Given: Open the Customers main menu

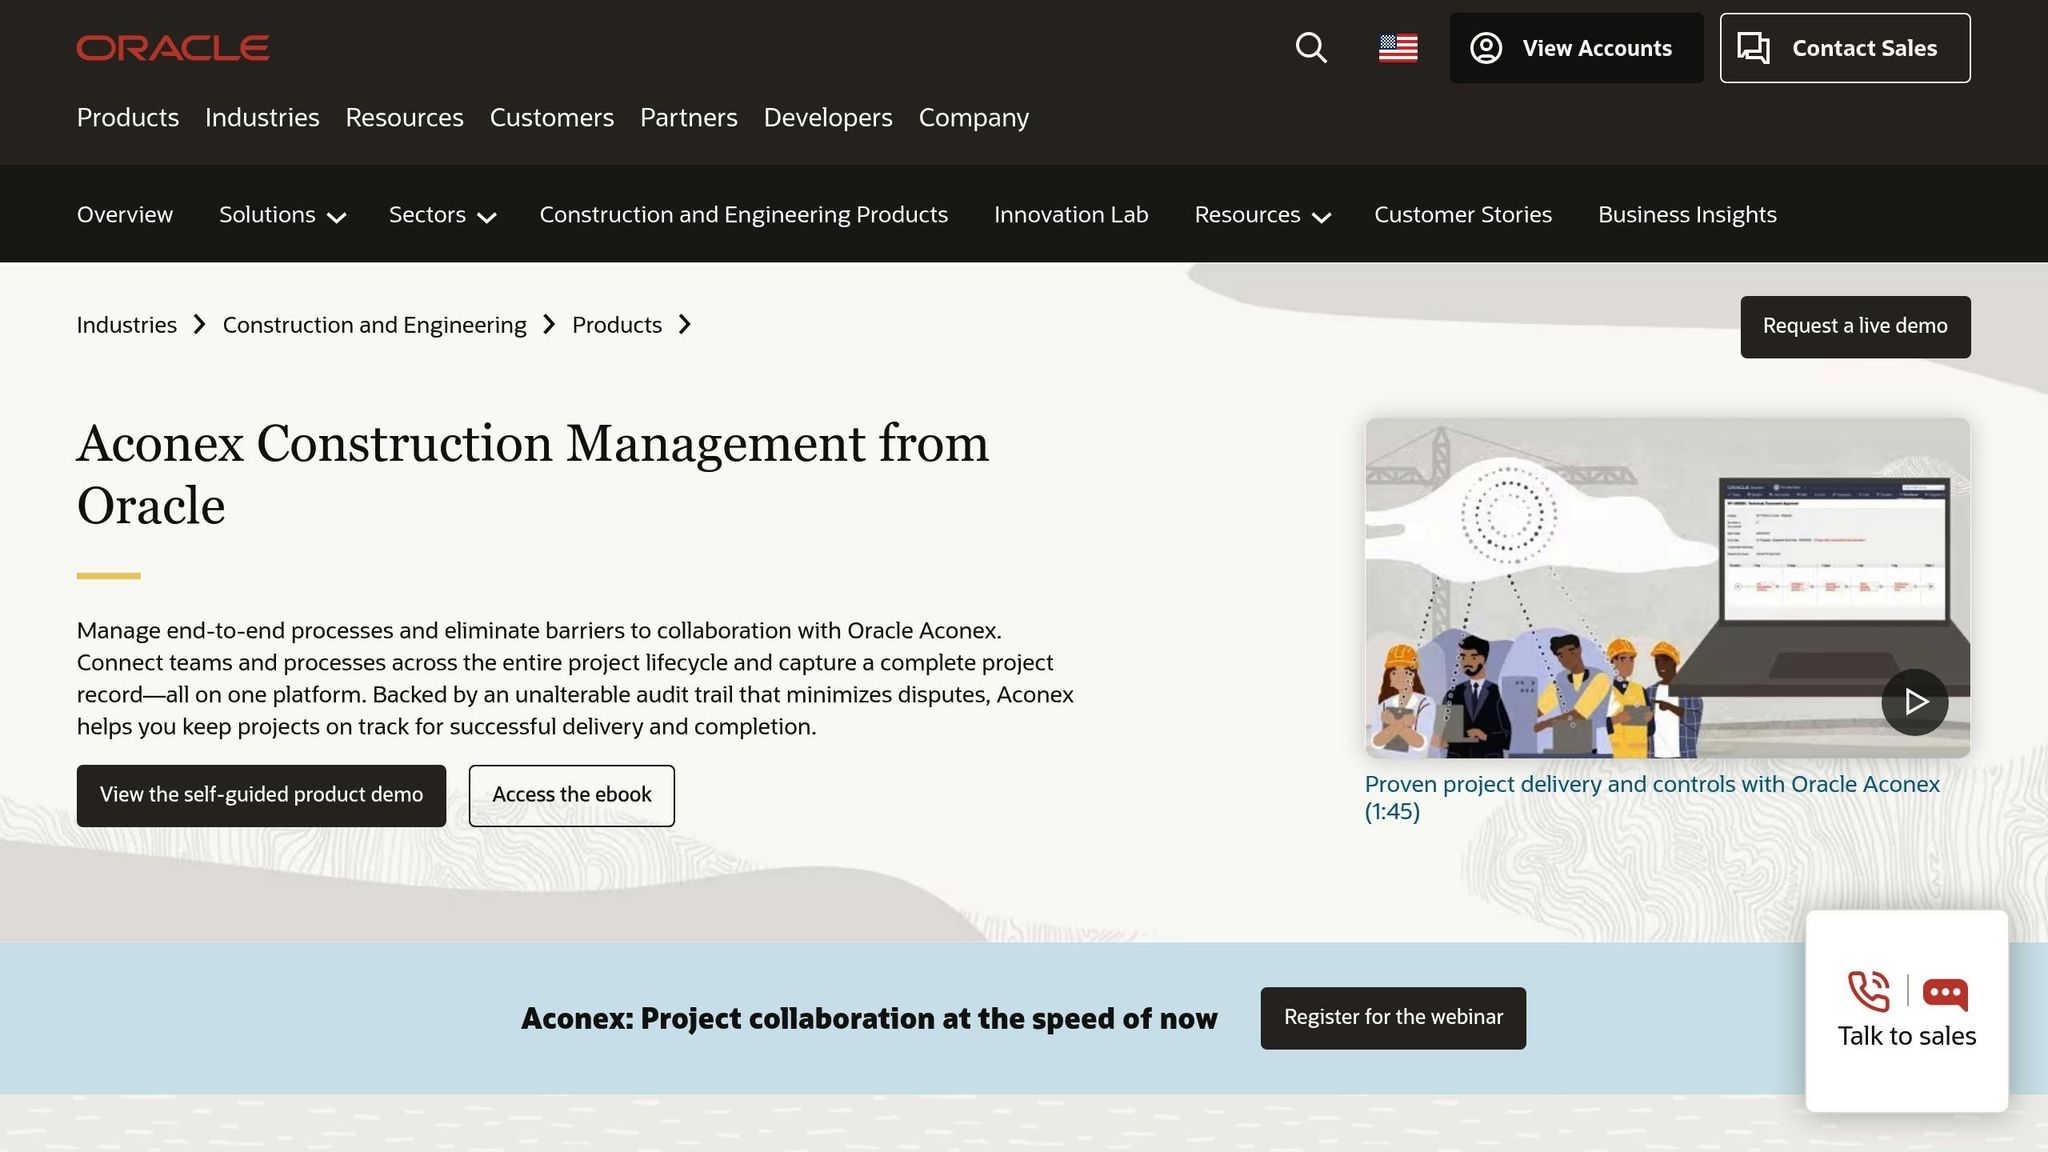Looking at the screenshot, I should coord(552,117).
